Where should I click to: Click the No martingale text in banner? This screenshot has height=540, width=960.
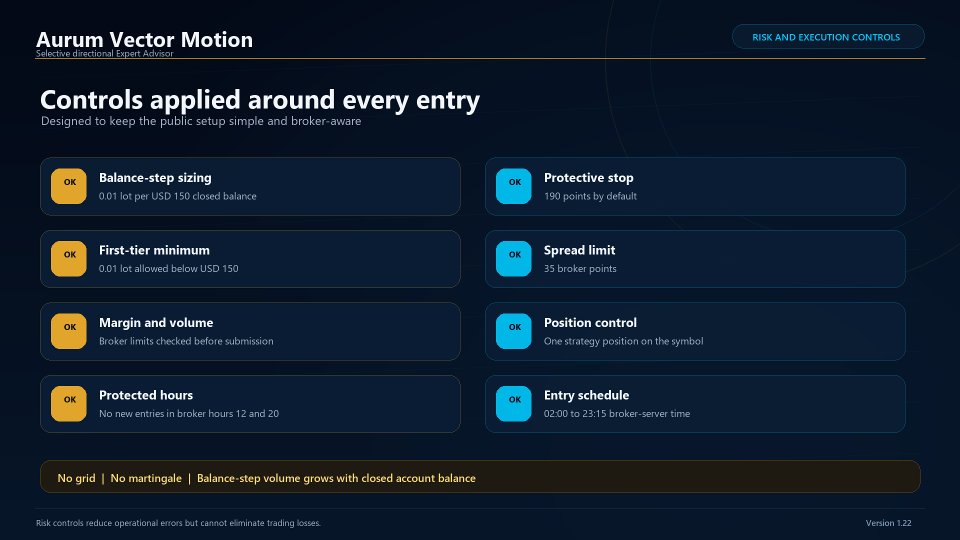(146, 478)
